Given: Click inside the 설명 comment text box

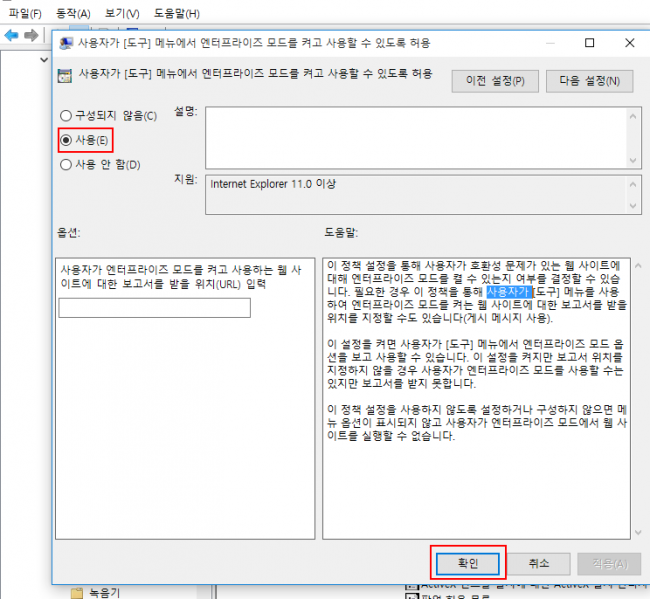Looking at the screenshot, I should click(417, 138).
